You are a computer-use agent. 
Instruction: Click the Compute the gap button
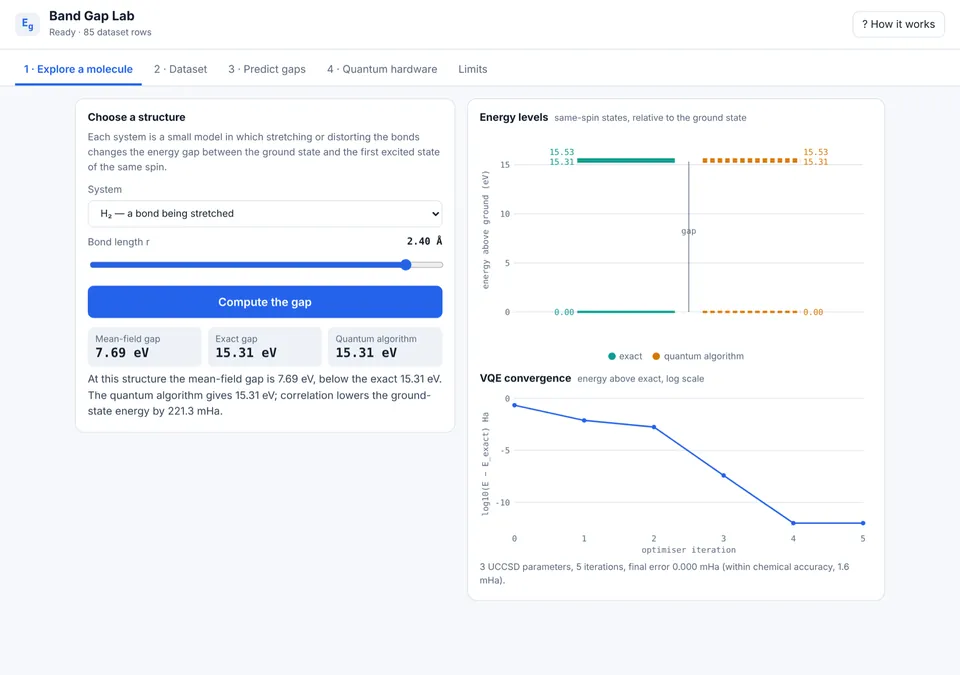click(x=265, y=302)
